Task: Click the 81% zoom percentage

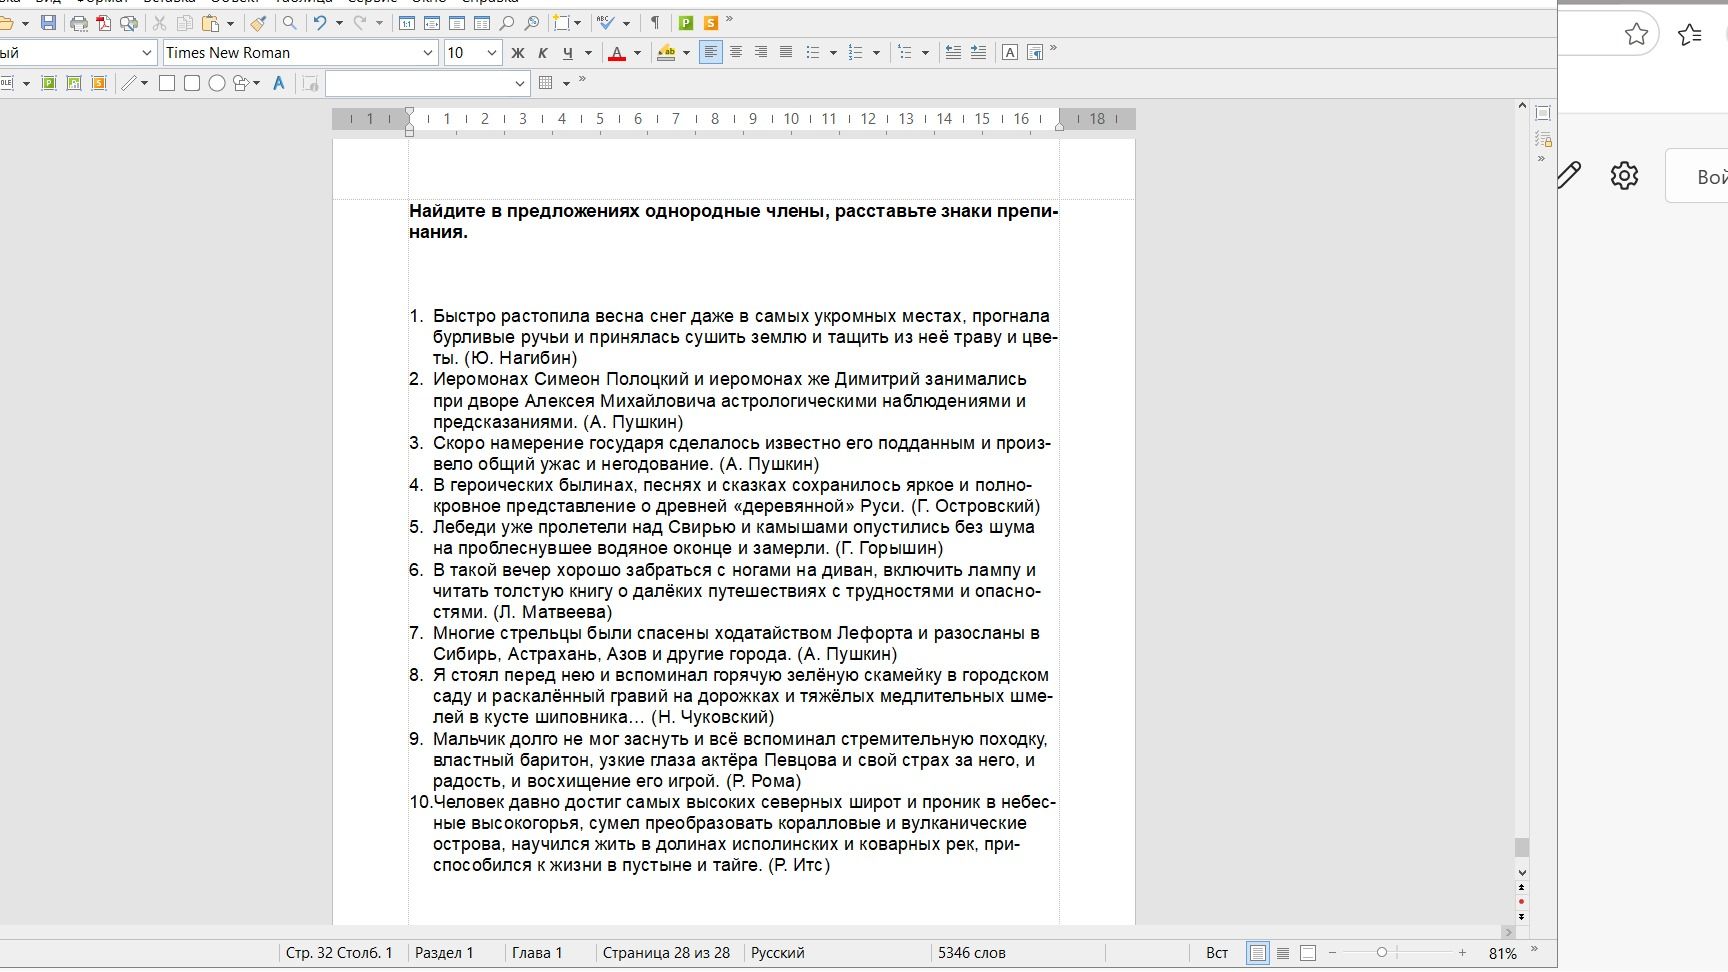Action: coord(1502,954)
